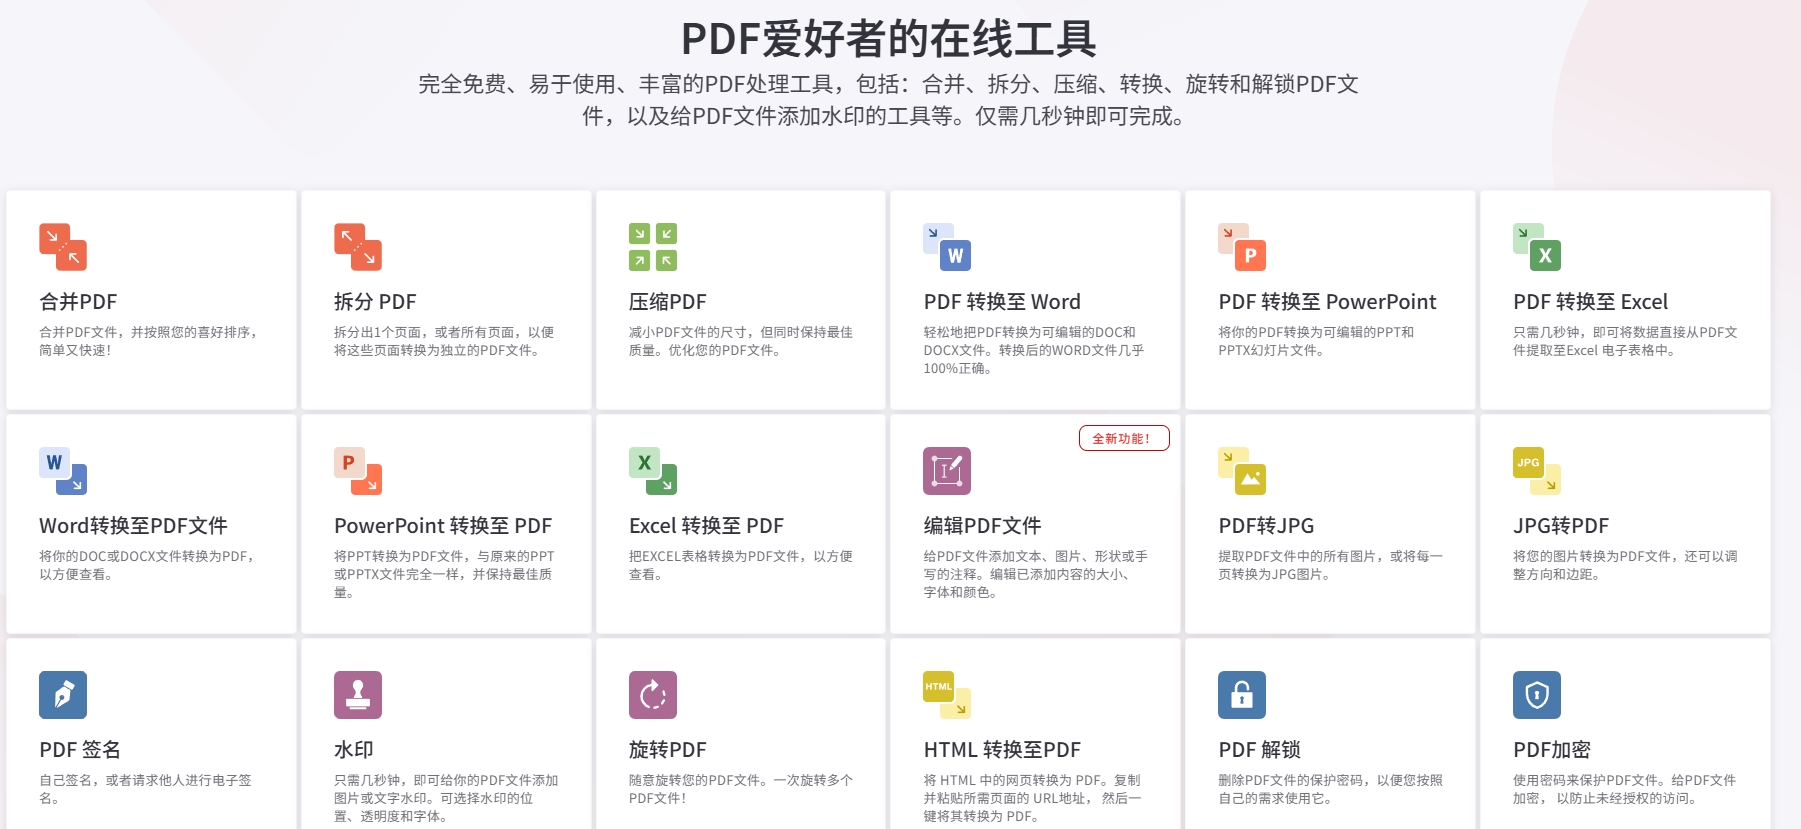Click the 压缩PDF compress icon

[653, 247]
